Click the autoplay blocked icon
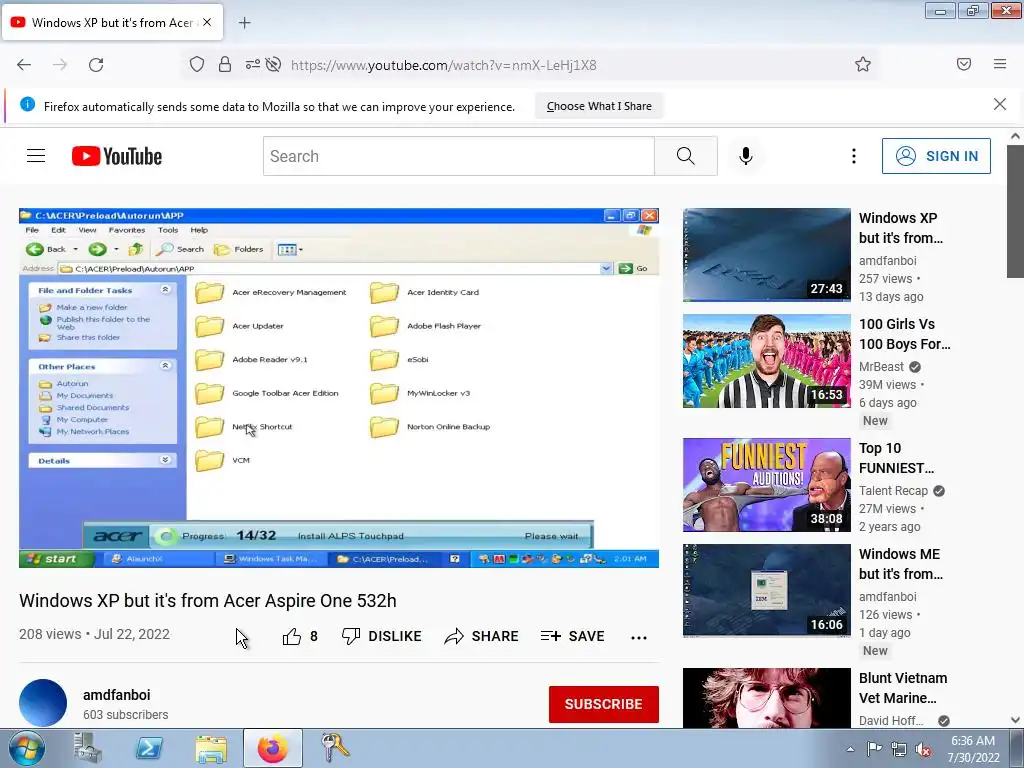The width and height of the screenshot is (1024, 768). [x=274, y=65]
